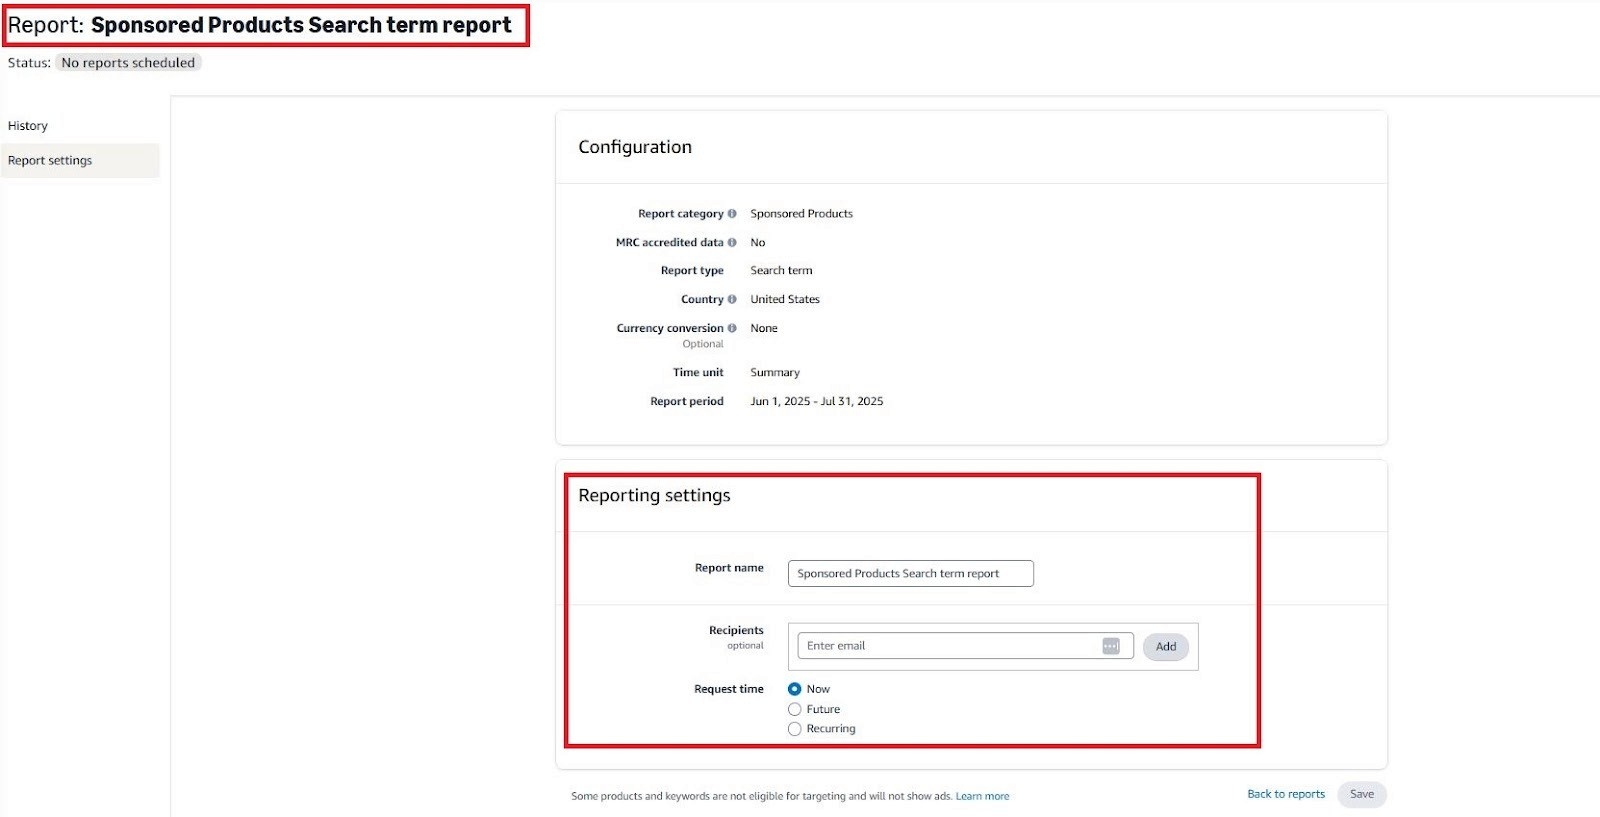Viewport: 1600px width, 817px height.
Task: Select the Recurring request time option
Action: click(x=795, y=729)
